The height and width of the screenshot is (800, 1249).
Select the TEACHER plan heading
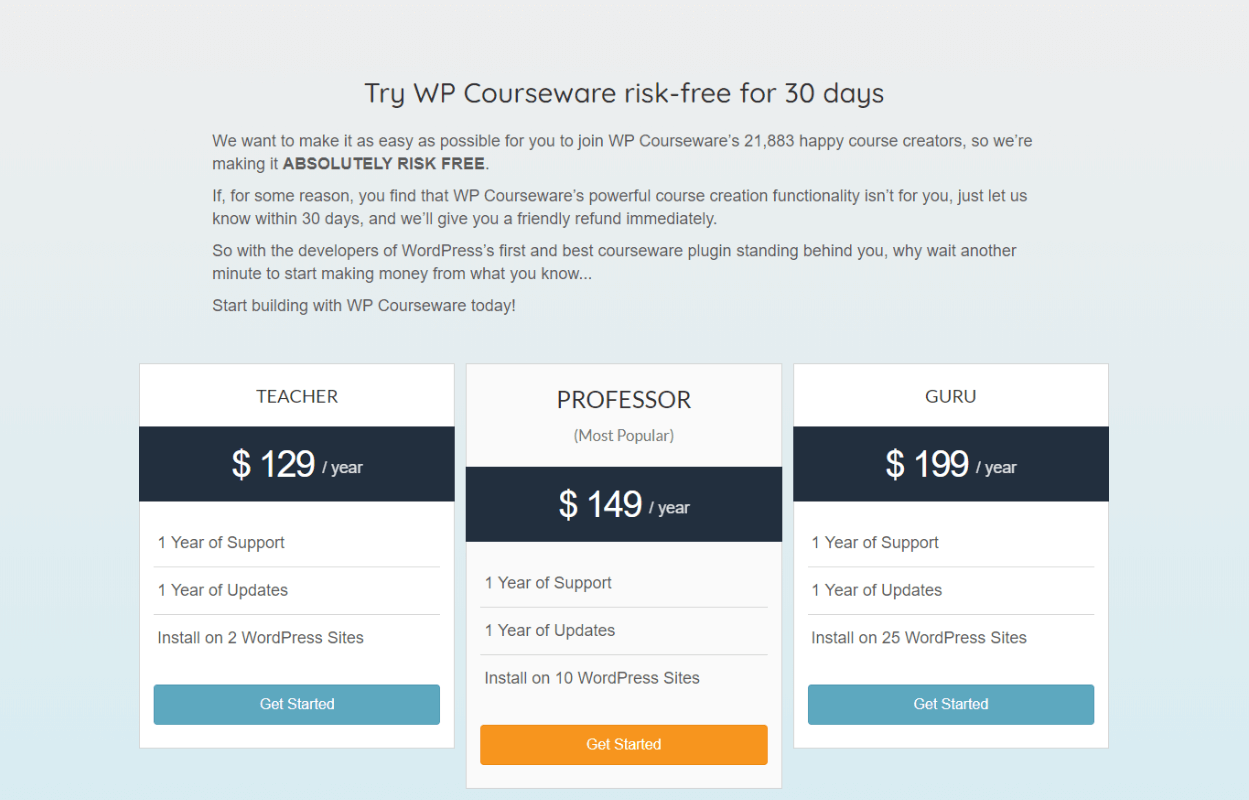[x=297, y=396]
